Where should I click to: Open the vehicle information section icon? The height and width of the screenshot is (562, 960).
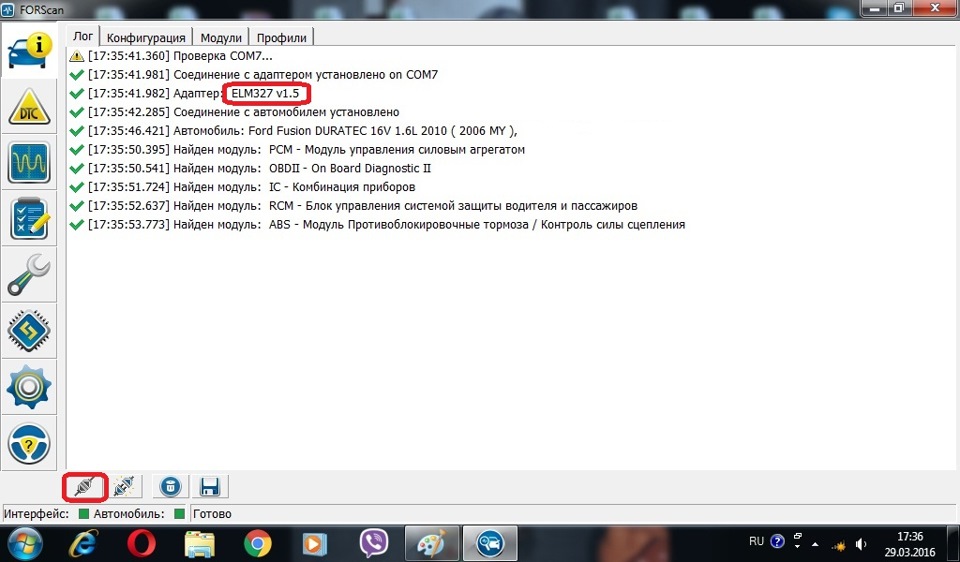[x=29, y=50]
